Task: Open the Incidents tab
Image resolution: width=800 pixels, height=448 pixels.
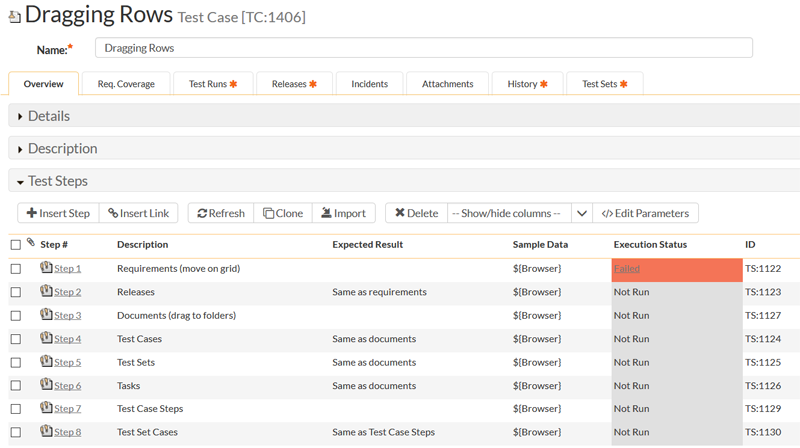Action: tap(369, 84)
